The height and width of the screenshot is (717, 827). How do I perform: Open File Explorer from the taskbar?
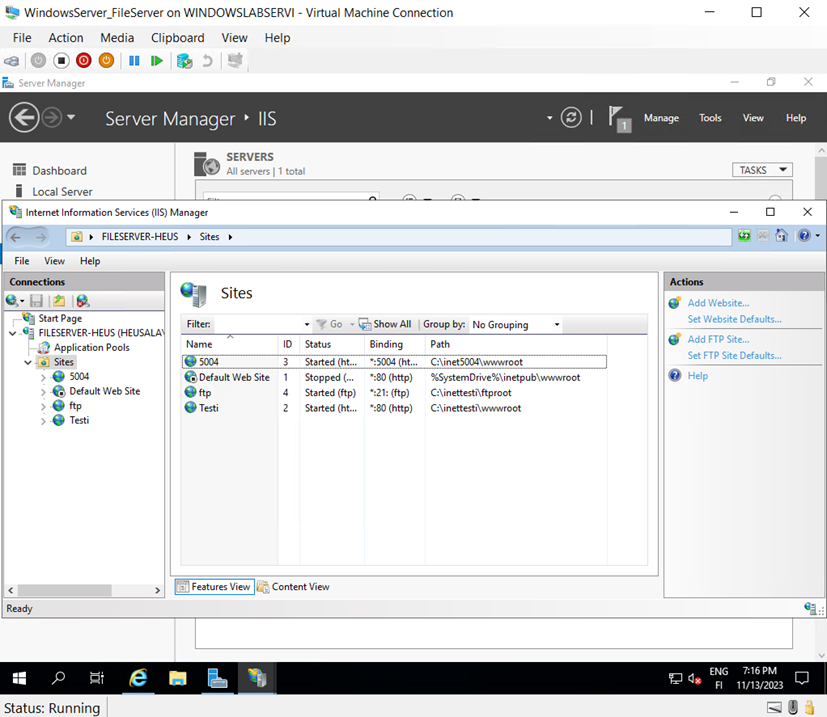(x=178, y=678)
